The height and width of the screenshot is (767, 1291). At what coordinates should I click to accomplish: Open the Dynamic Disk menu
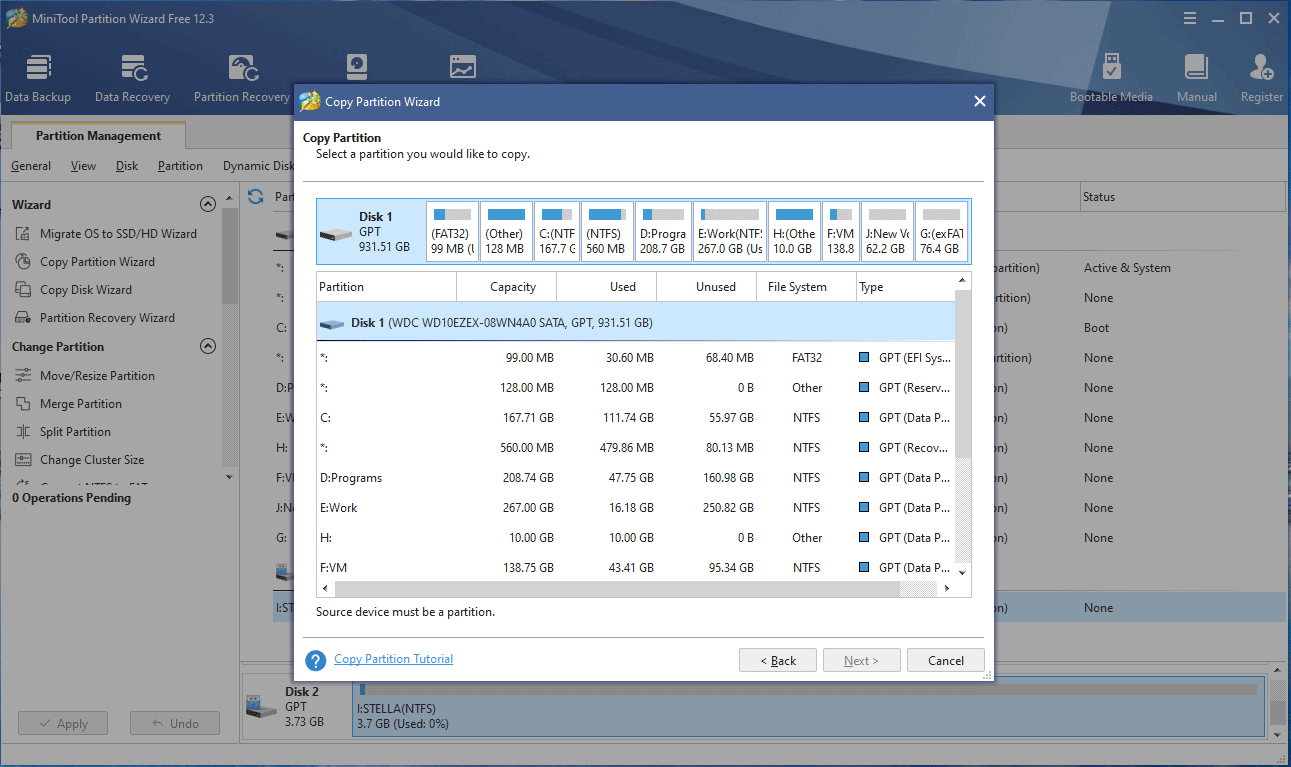[x=258, y=166]
